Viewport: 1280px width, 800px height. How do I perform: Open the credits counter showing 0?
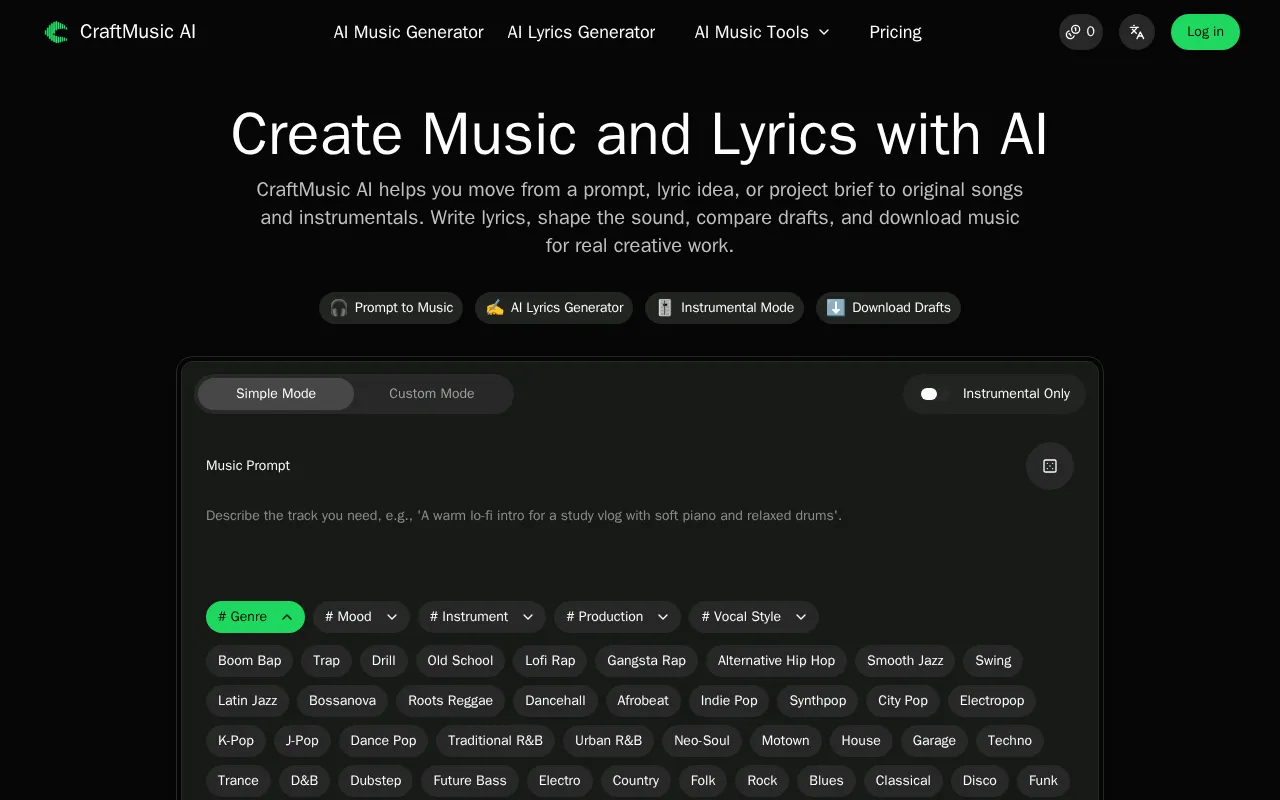(x=1081, y=32)
